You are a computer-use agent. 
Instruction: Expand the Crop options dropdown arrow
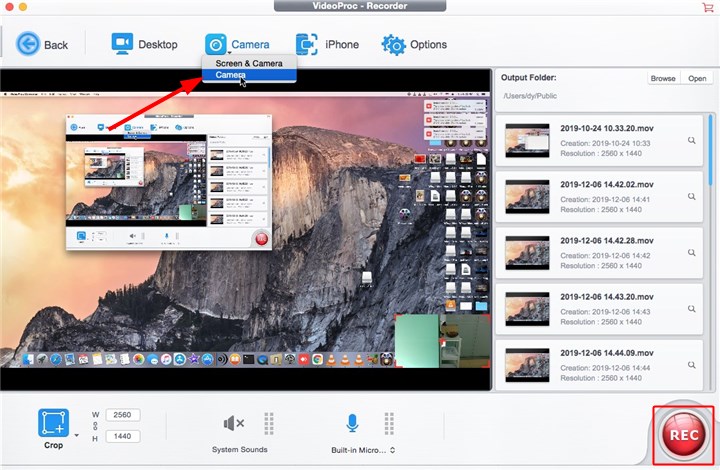tap(76, 435)
